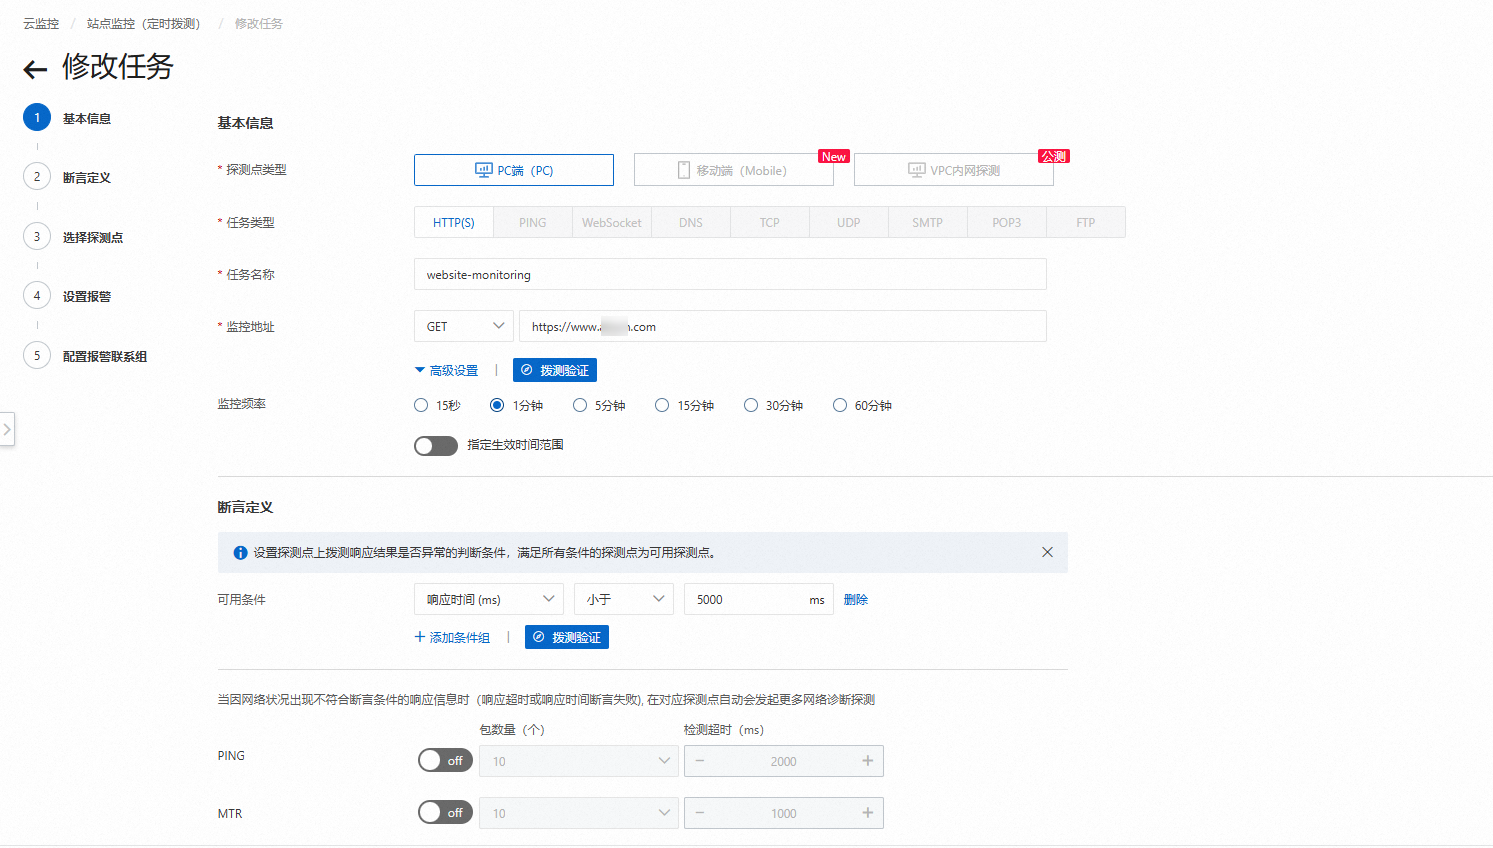The image size is (1493, 848).
Task: Expand the collapsed left sidebar handle
Action: click(7, 429)
